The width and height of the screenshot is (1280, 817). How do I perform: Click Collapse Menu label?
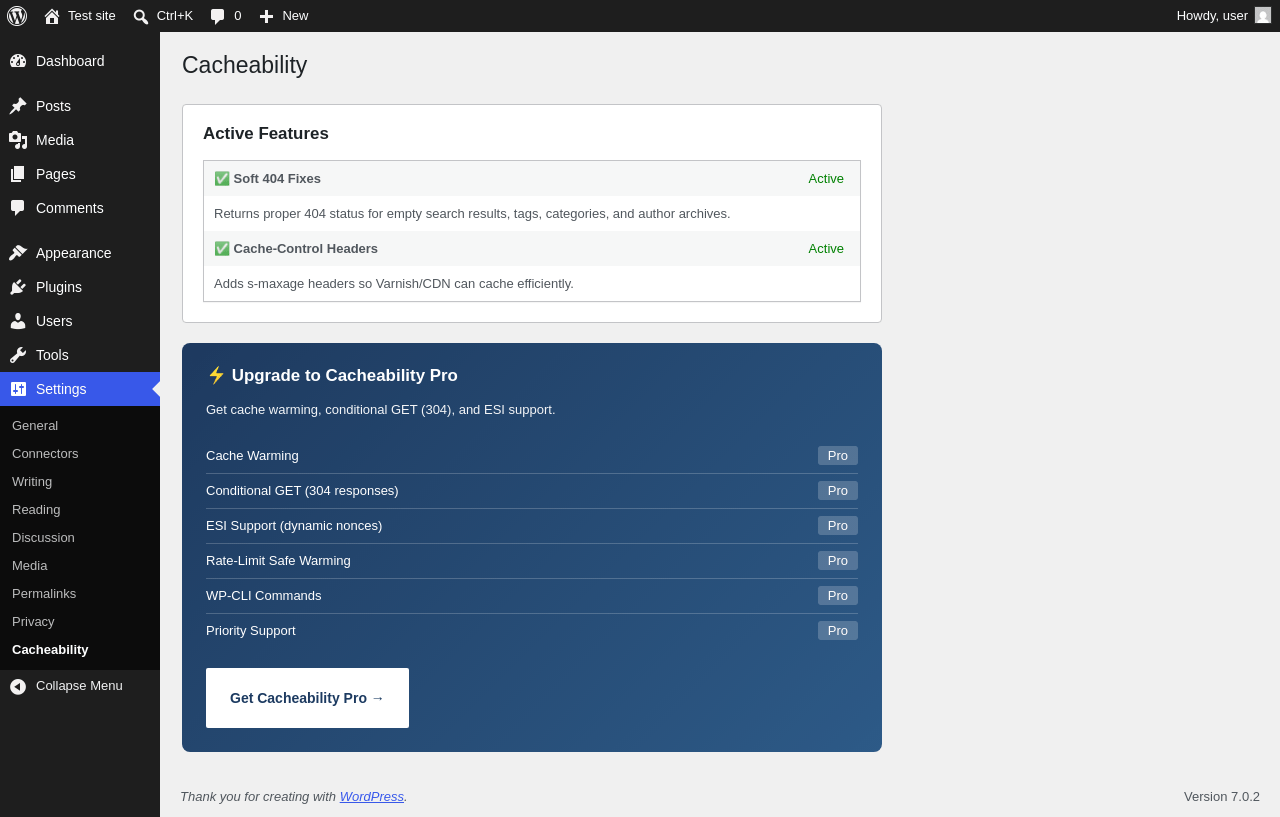click(79, 686)
